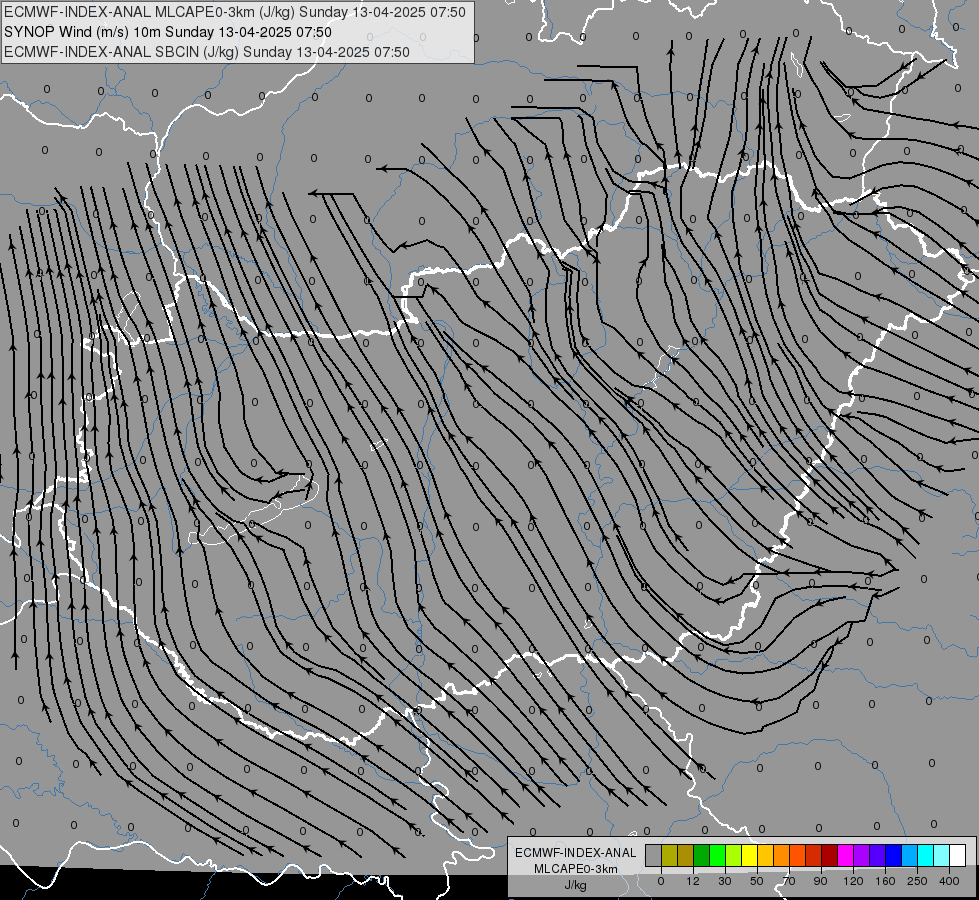Select the dark red legend swatch
The width and height of the screenshot is (979, 900).
pyautogui.click(x=829, y=856)
